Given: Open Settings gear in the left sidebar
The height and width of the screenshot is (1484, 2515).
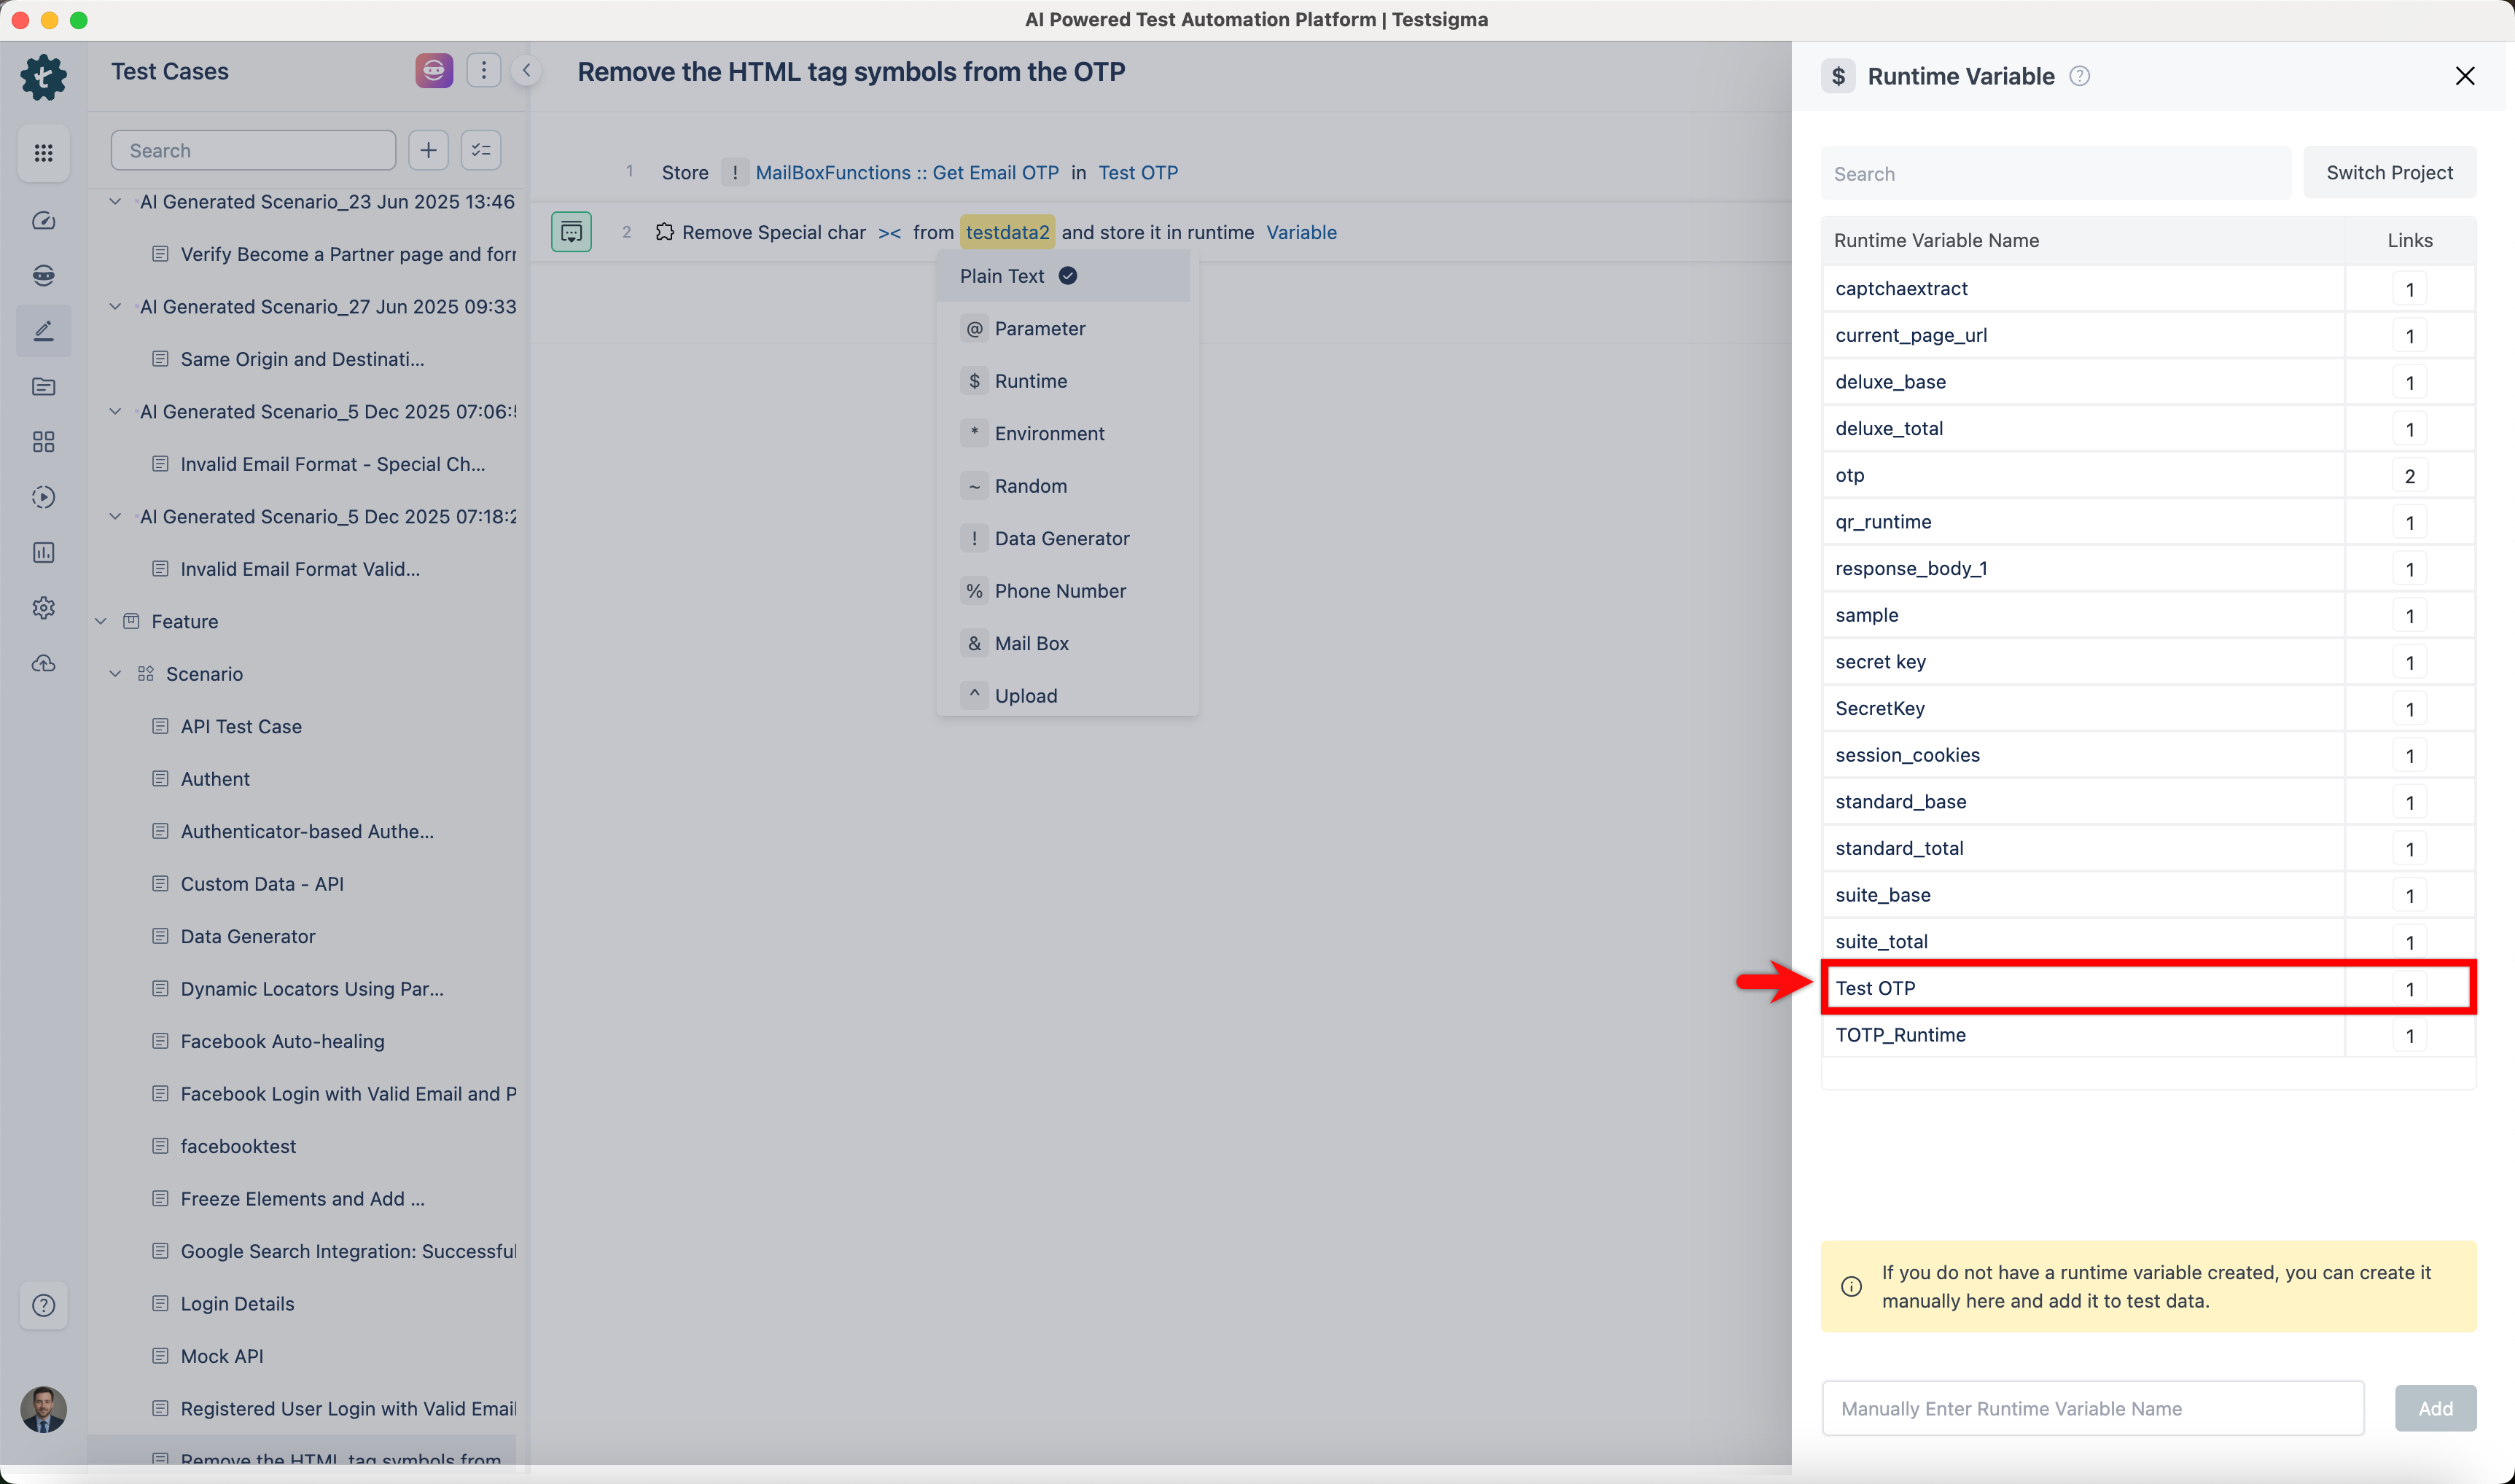Looking at the screenshot, I should (43, 608).
